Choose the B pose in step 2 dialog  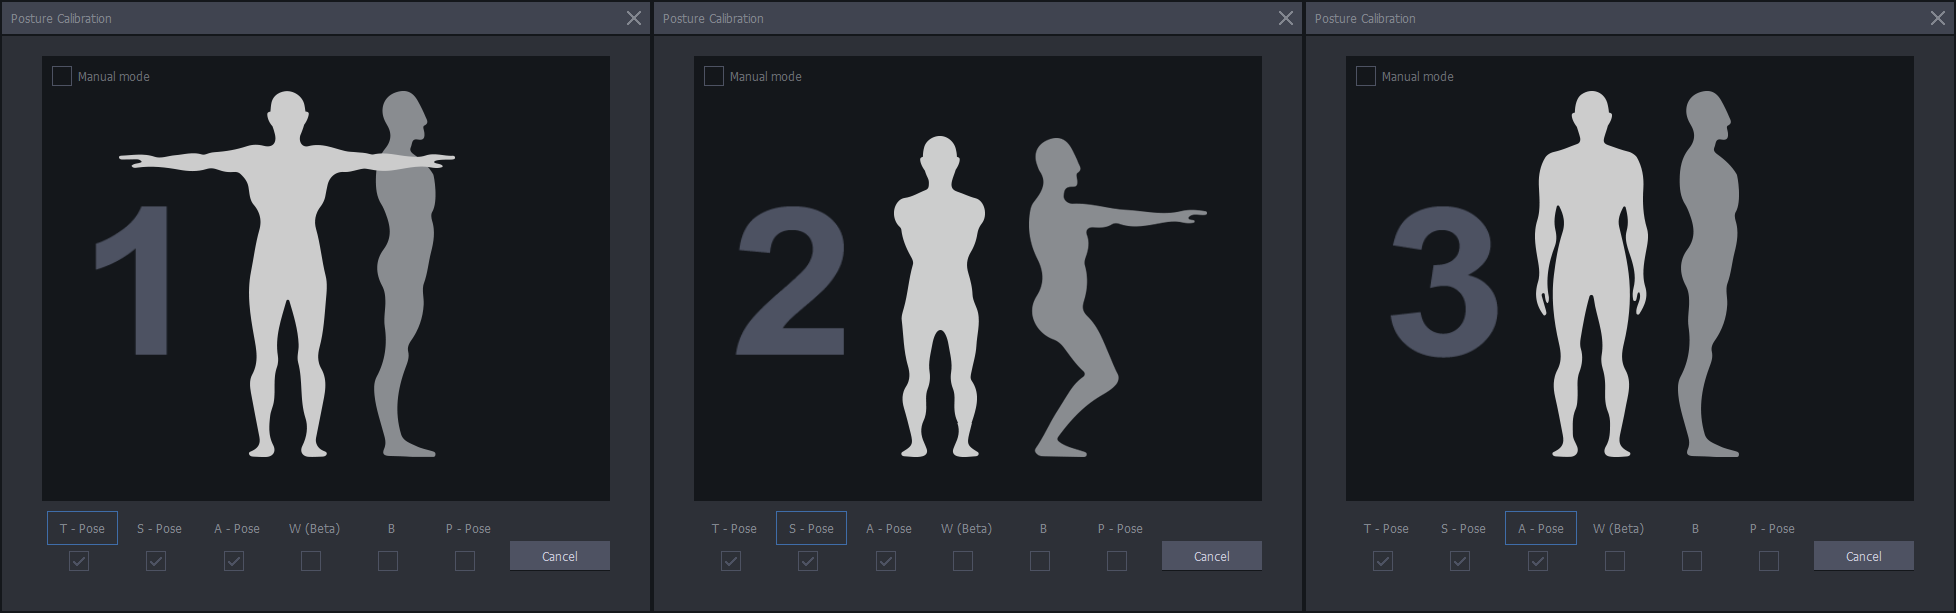(1043, 528)
